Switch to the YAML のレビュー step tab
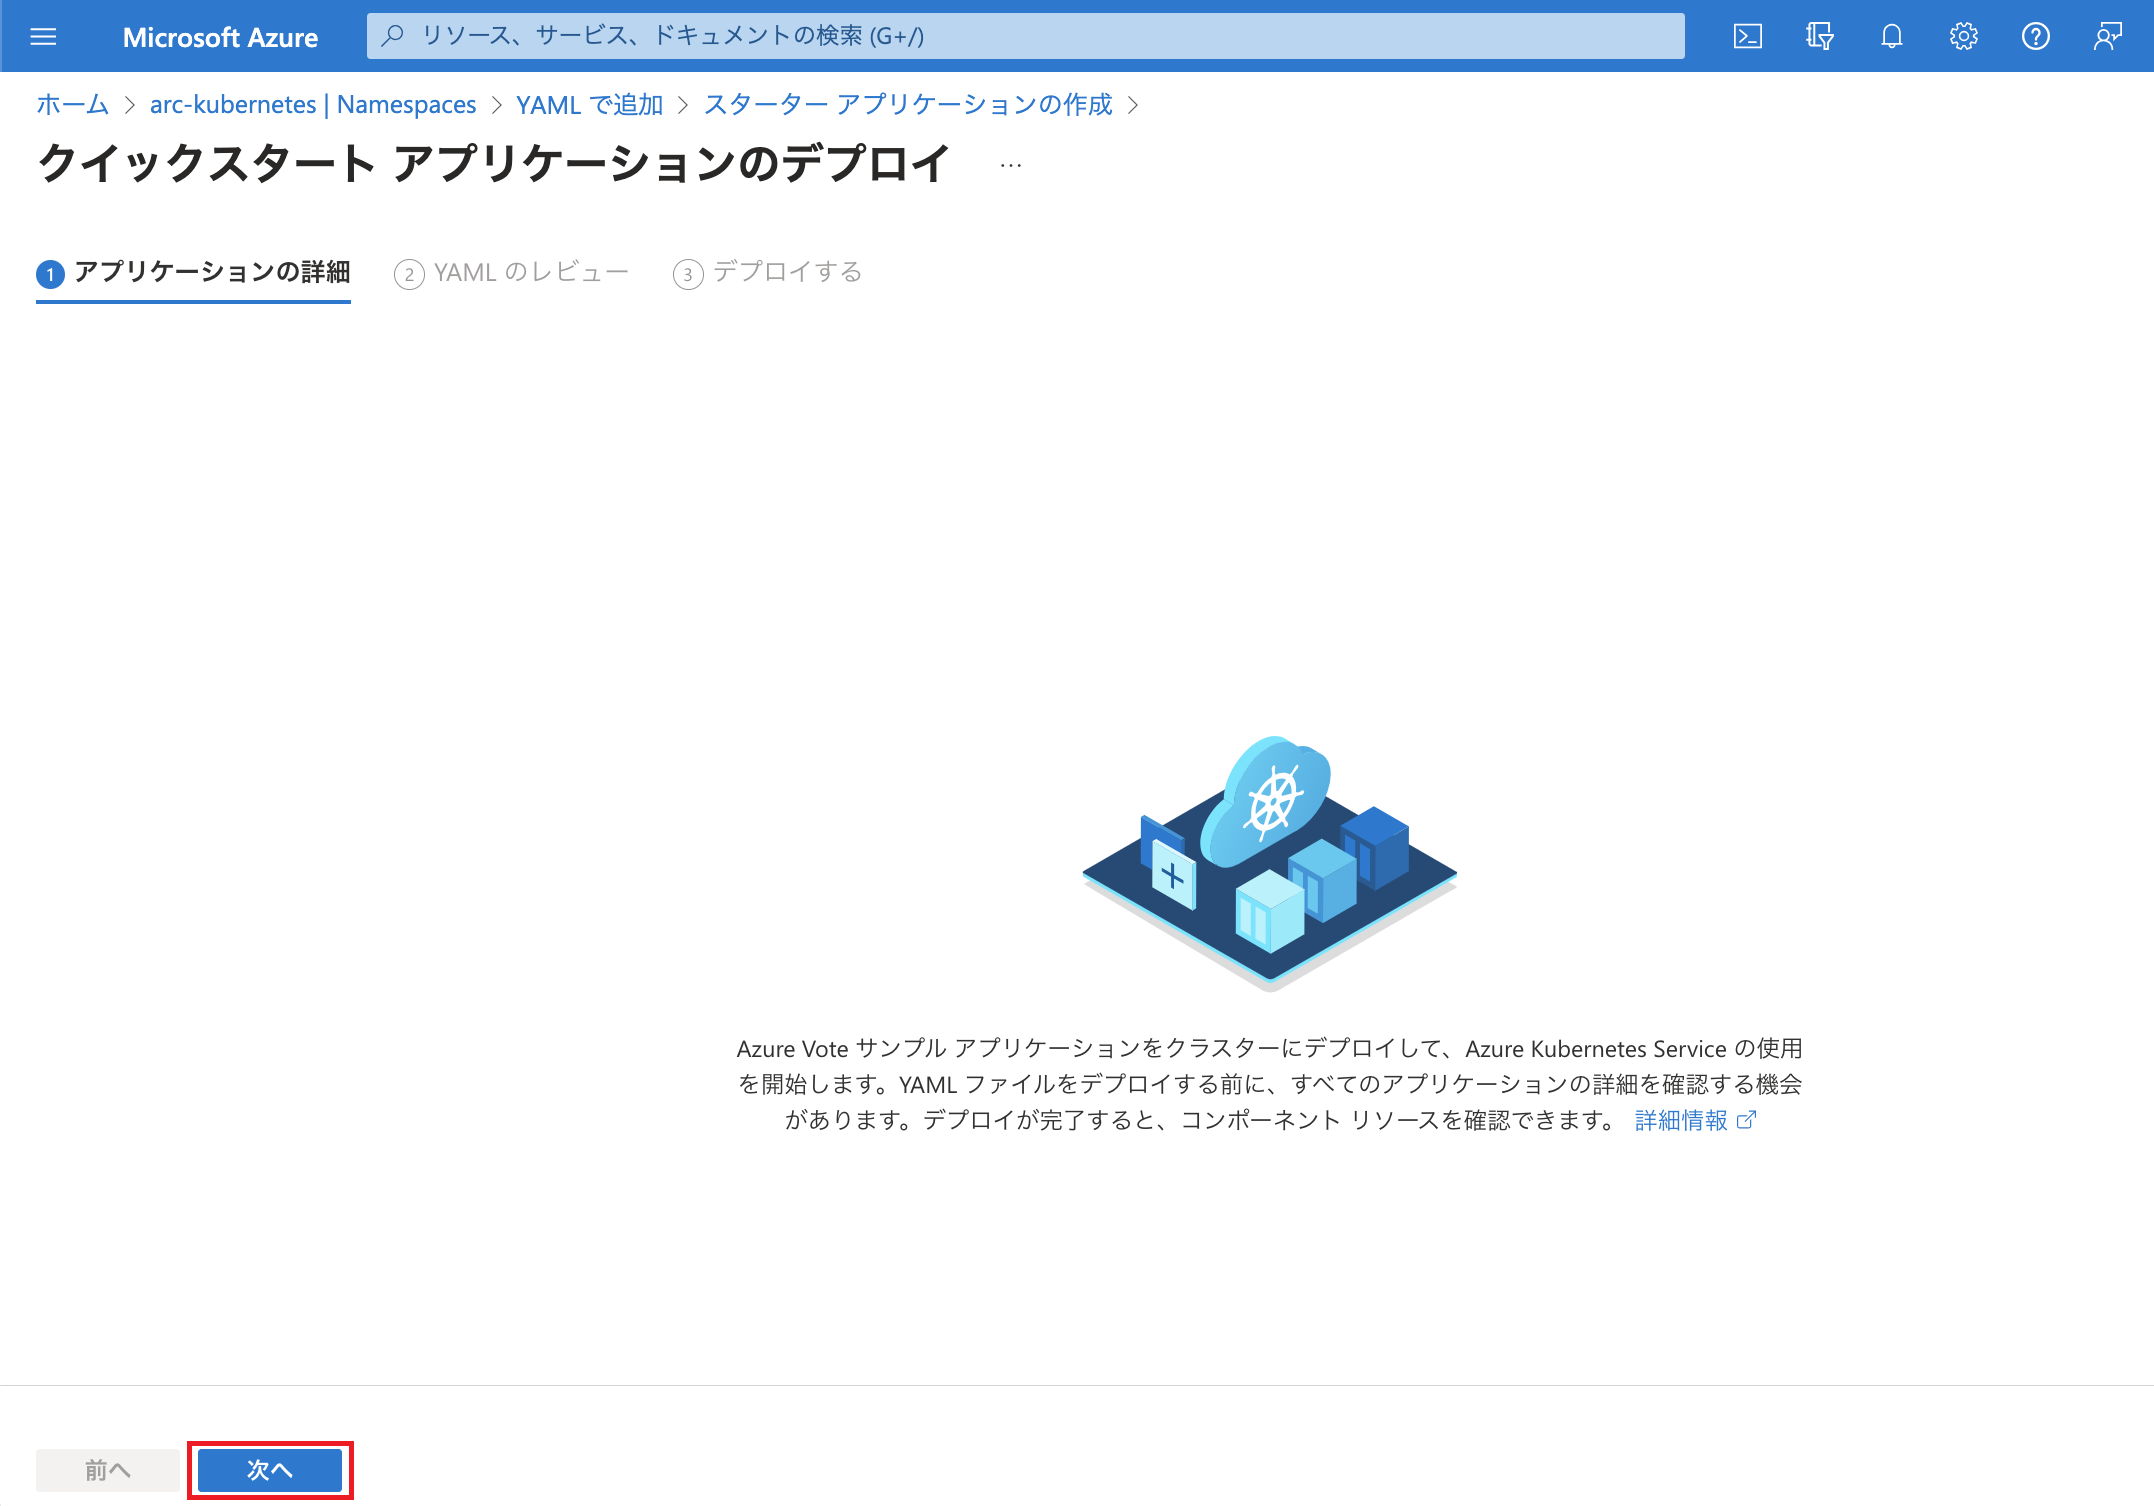 click(511, 273)
